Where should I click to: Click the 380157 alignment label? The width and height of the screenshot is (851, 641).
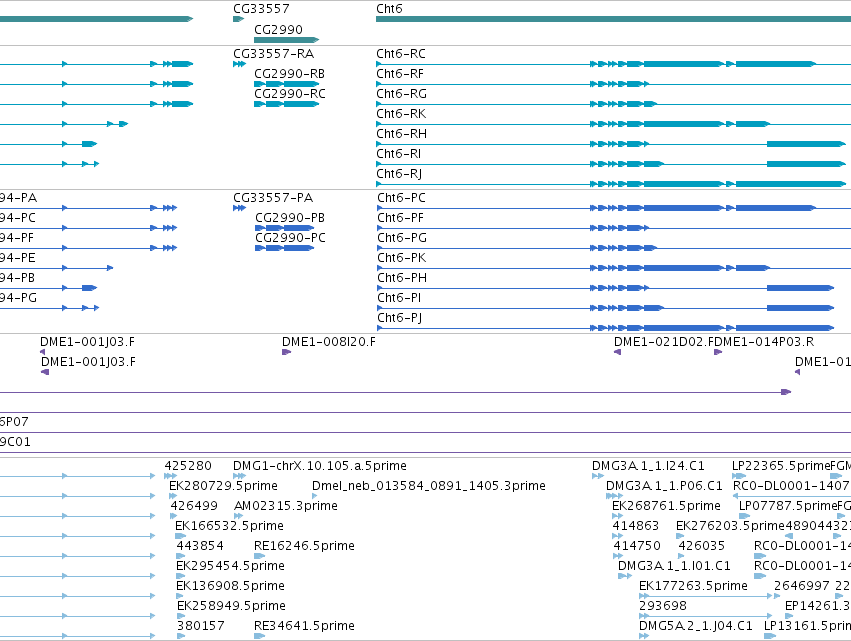pyautogui.click(x=200, y=626)
